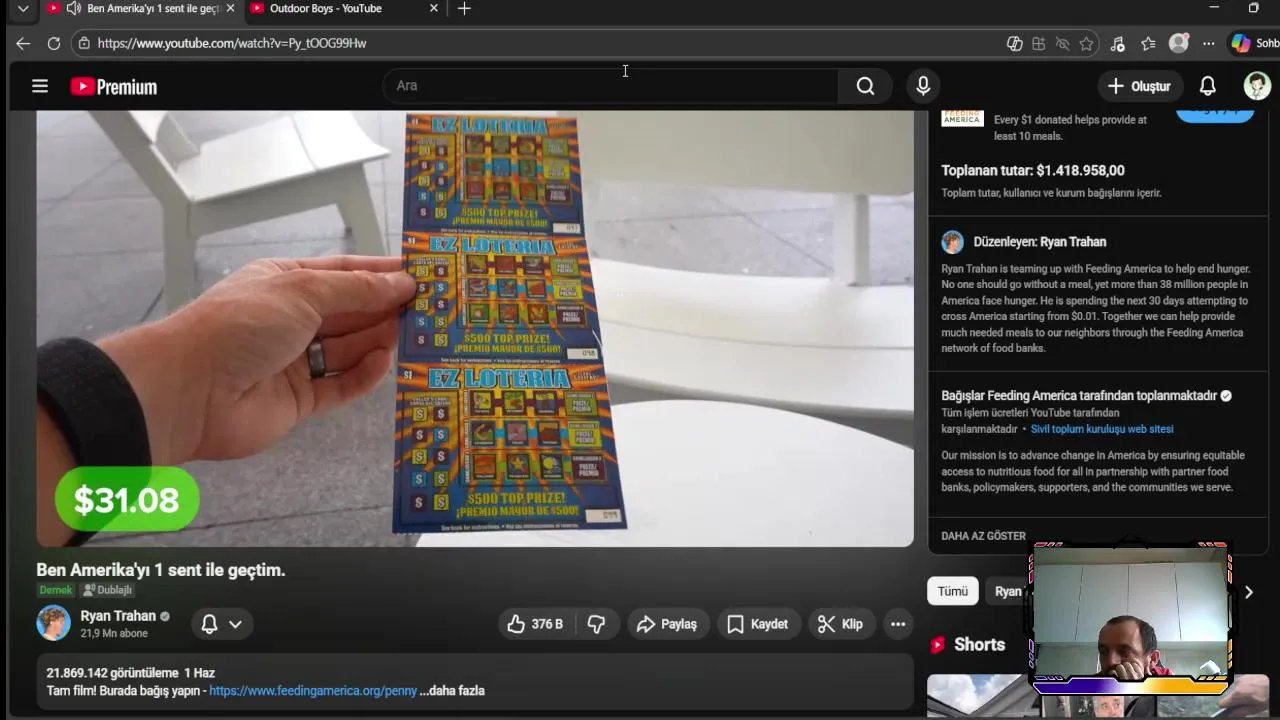The height and width of the screenshot is (720, 1280).
Task: Click the Ara search field
Action: 610,86
